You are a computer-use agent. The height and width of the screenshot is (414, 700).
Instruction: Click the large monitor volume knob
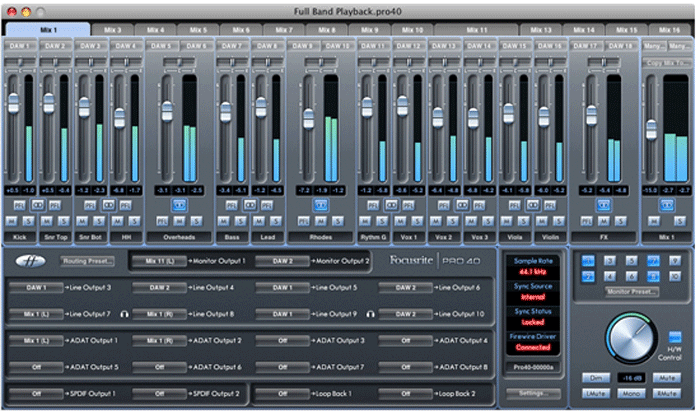[x=631, y=339]
